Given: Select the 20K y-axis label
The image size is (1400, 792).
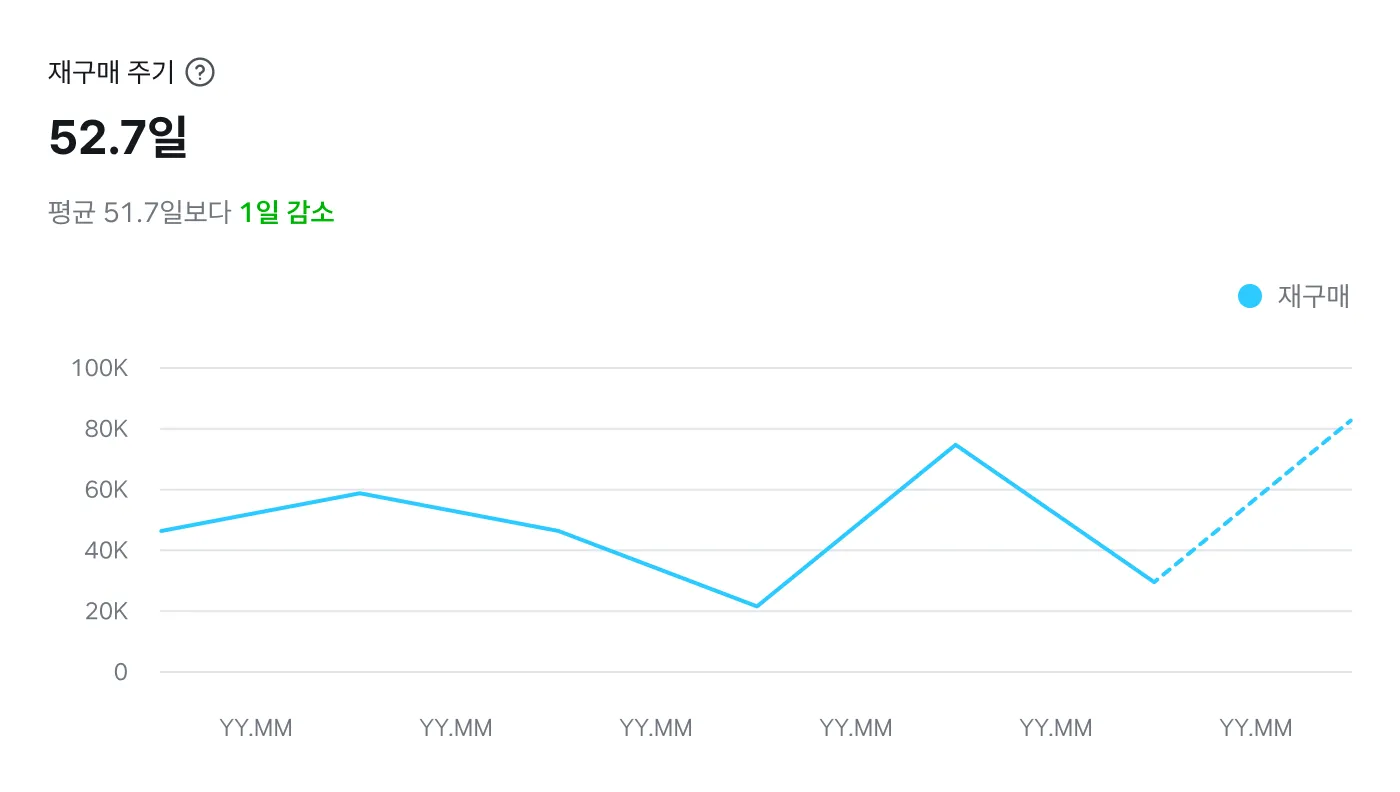Looking at the screenshot, I should point(104,611).
